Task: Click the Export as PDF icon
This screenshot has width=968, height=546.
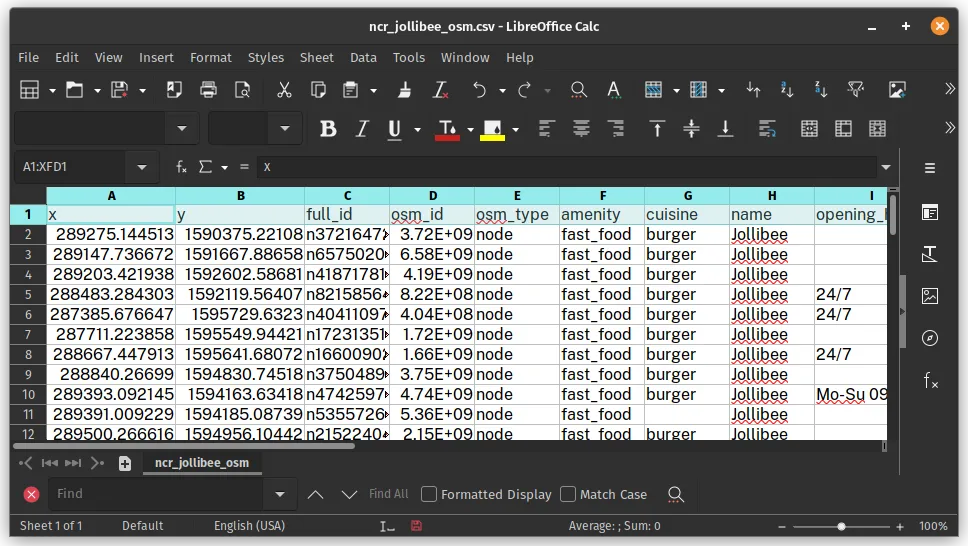Action: pyautogui.click(x=174, y=90)
